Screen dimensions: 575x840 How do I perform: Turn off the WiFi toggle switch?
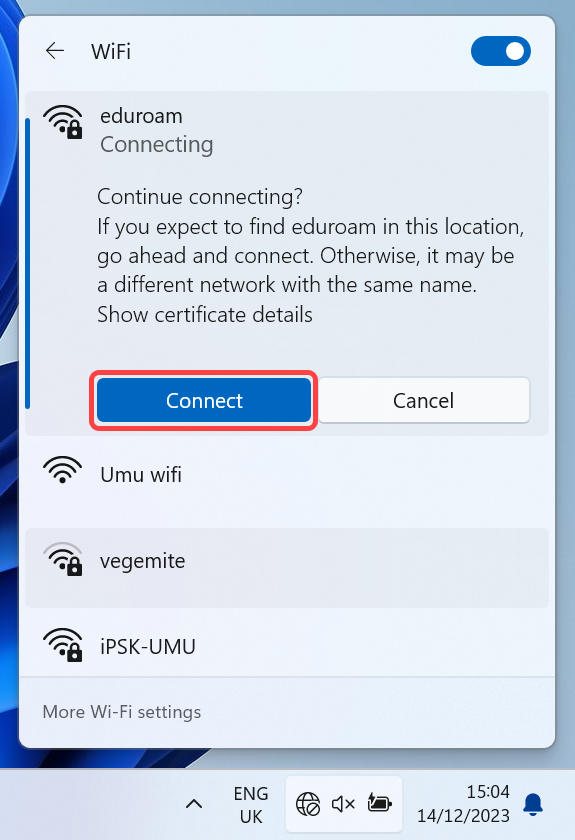[x=501, y=51]
